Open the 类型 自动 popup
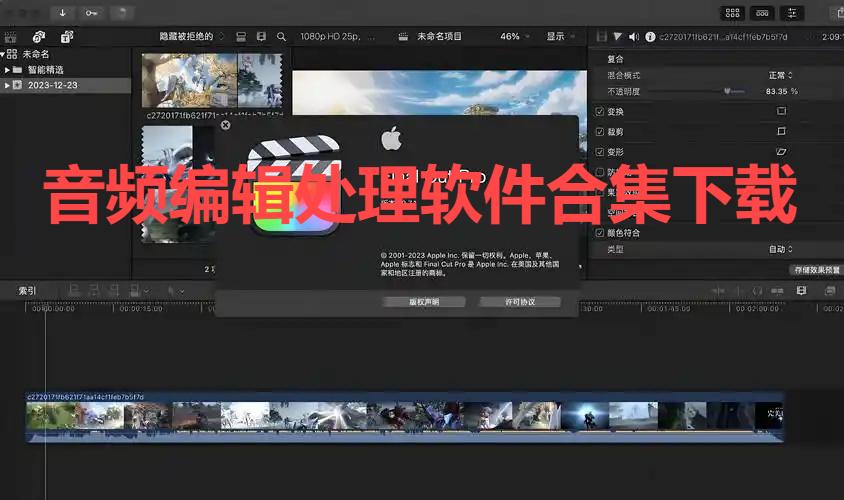844x500 pixels. [780, 249]
